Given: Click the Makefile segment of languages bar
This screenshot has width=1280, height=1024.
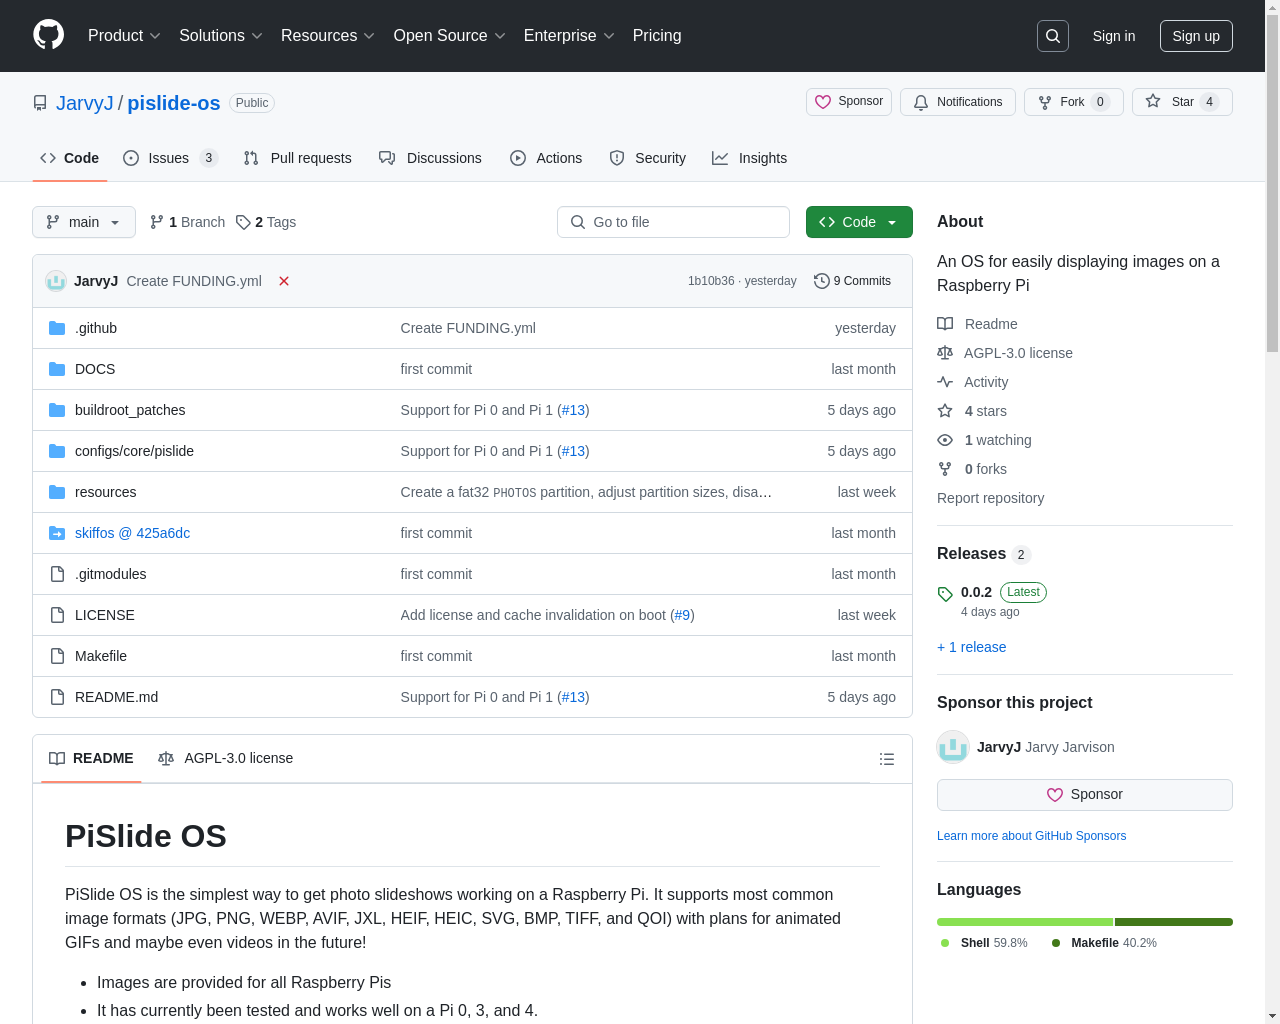Looking at the screenshot, I should pyautogui.click(x=1174, y=922).
